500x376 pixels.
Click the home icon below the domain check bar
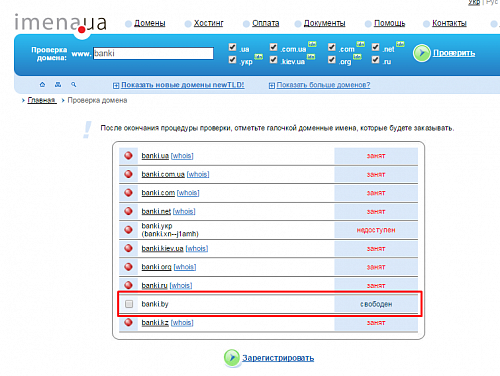(x=42, y=85)
